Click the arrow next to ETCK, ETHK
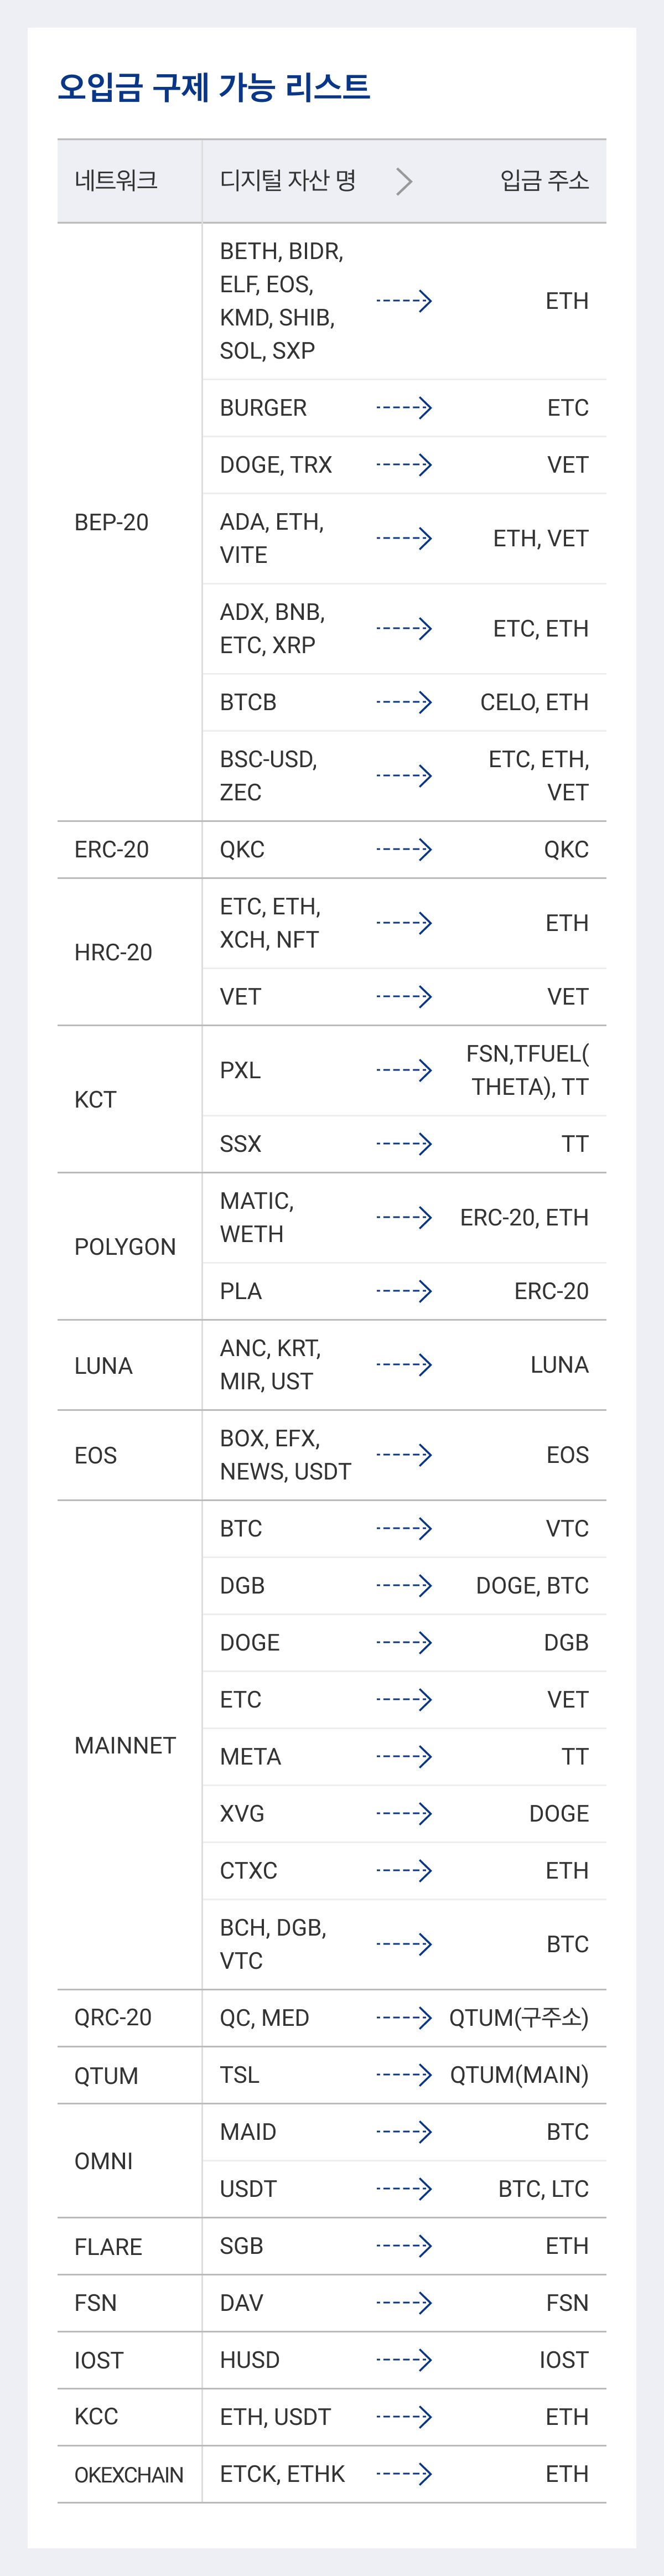The image size is (664, 2576). click(404, 2473)
